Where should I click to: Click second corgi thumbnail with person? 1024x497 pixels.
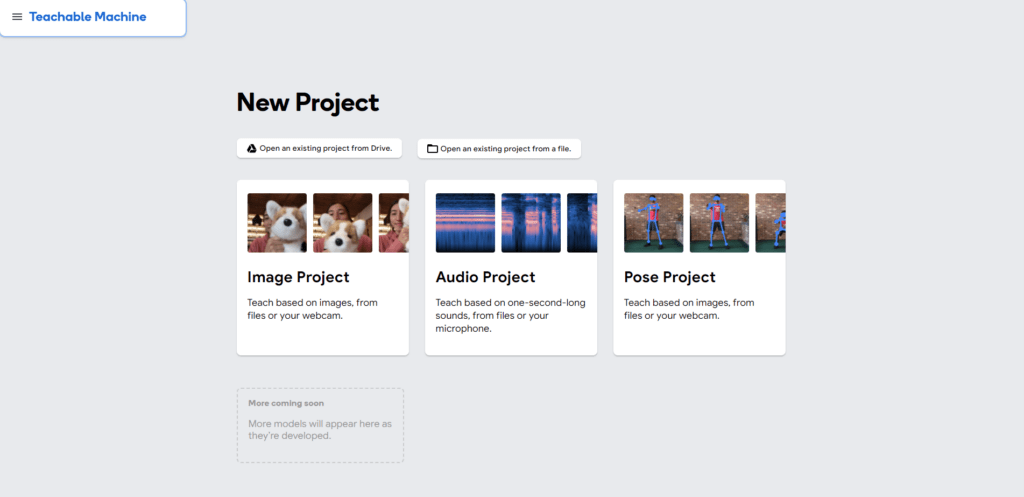343,223
